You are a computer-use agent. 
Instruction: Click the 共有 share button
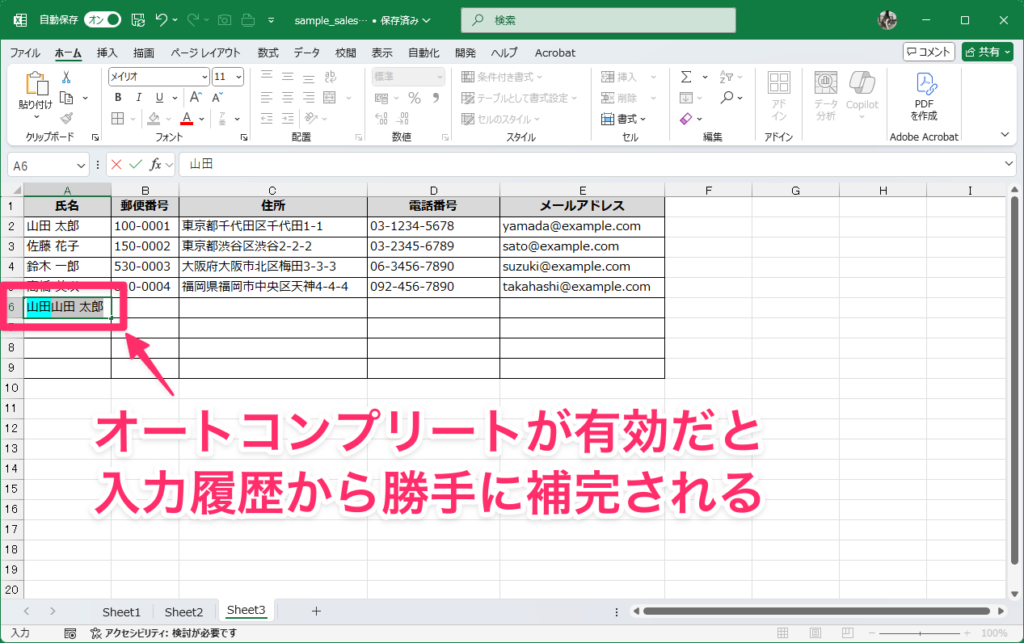tap(987, 52)
